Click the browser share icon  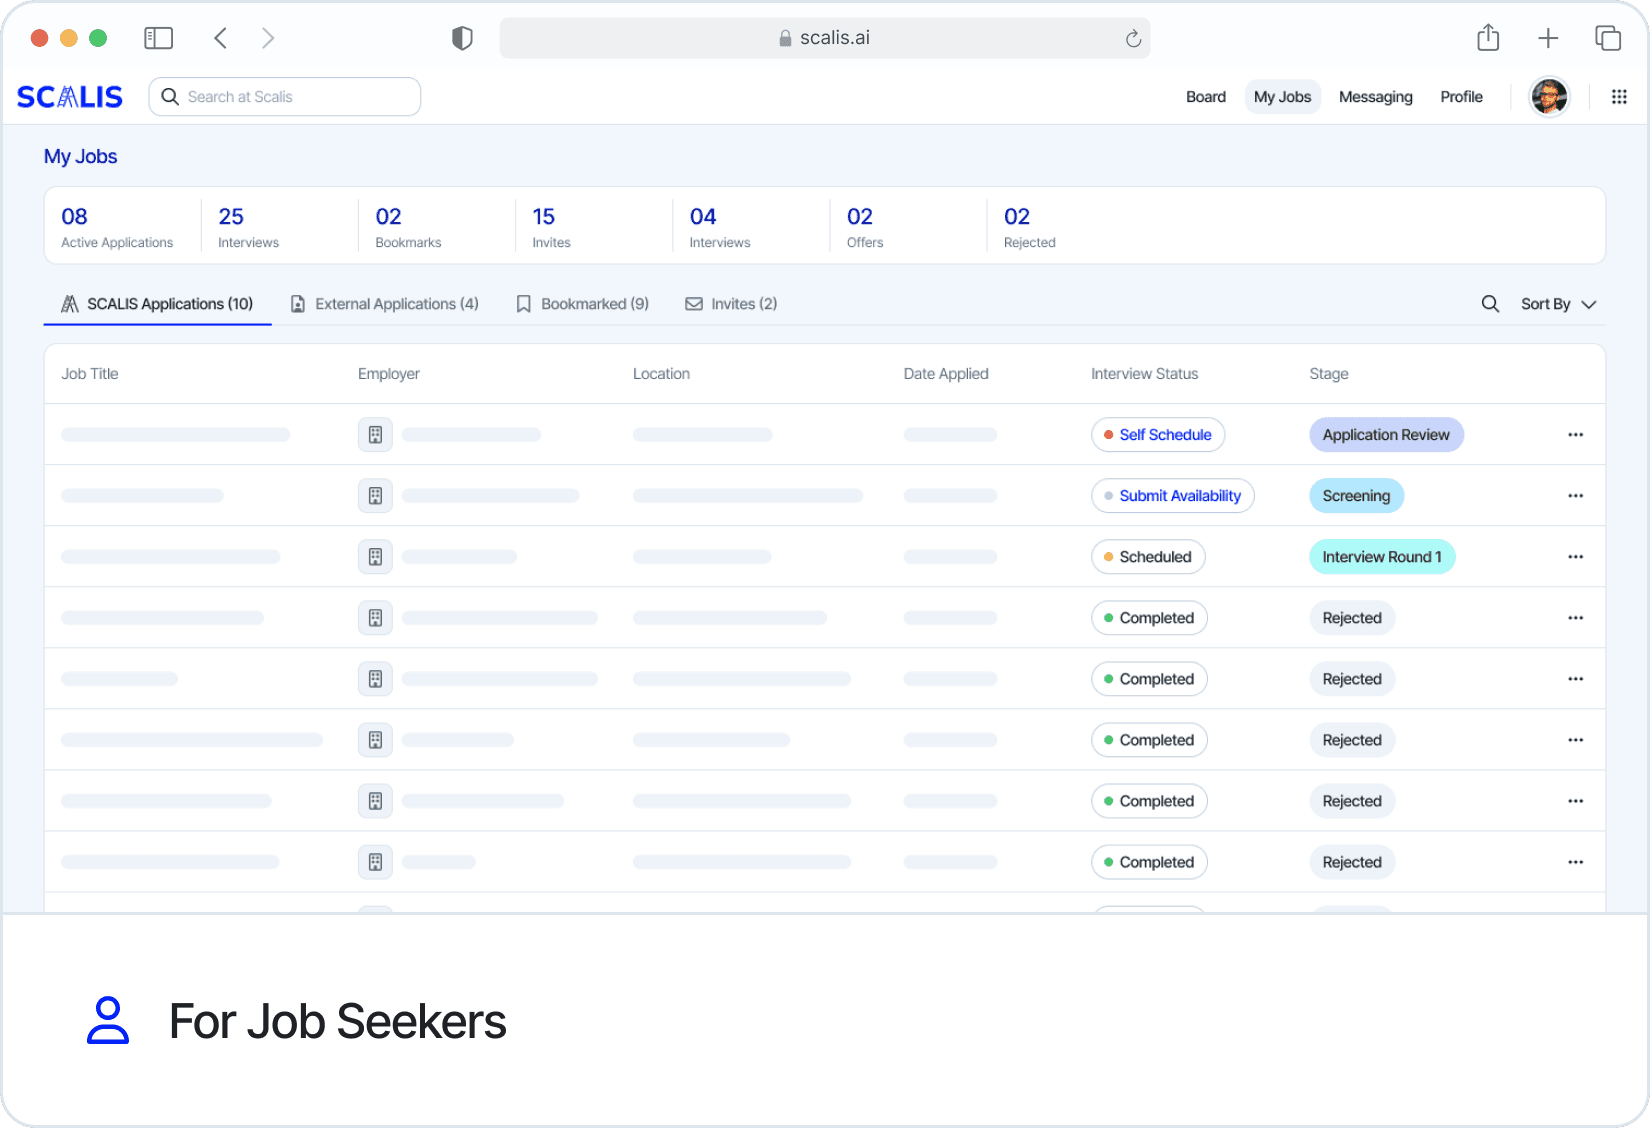coord(1488,38)
